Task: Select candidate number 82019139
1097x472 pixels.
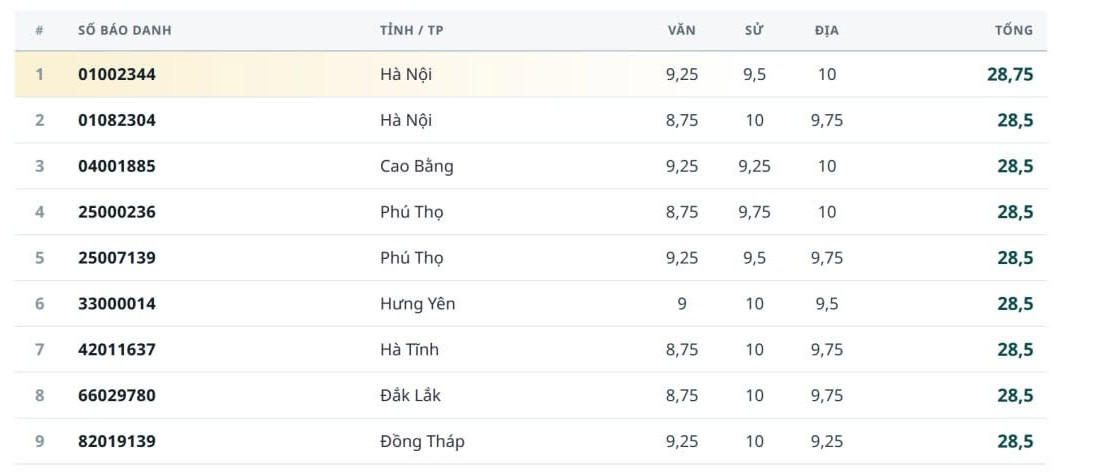Action: [x=117, y=441]
